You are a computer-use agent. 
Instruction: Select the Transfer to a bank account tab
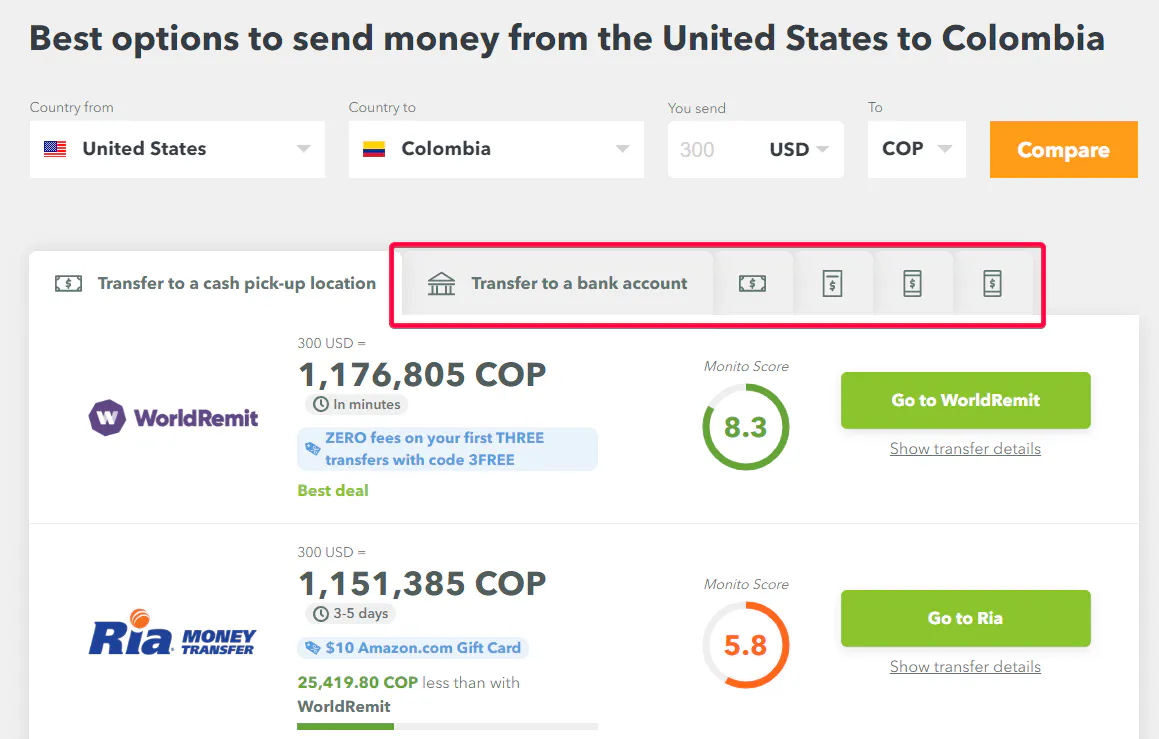pos(579,284)
